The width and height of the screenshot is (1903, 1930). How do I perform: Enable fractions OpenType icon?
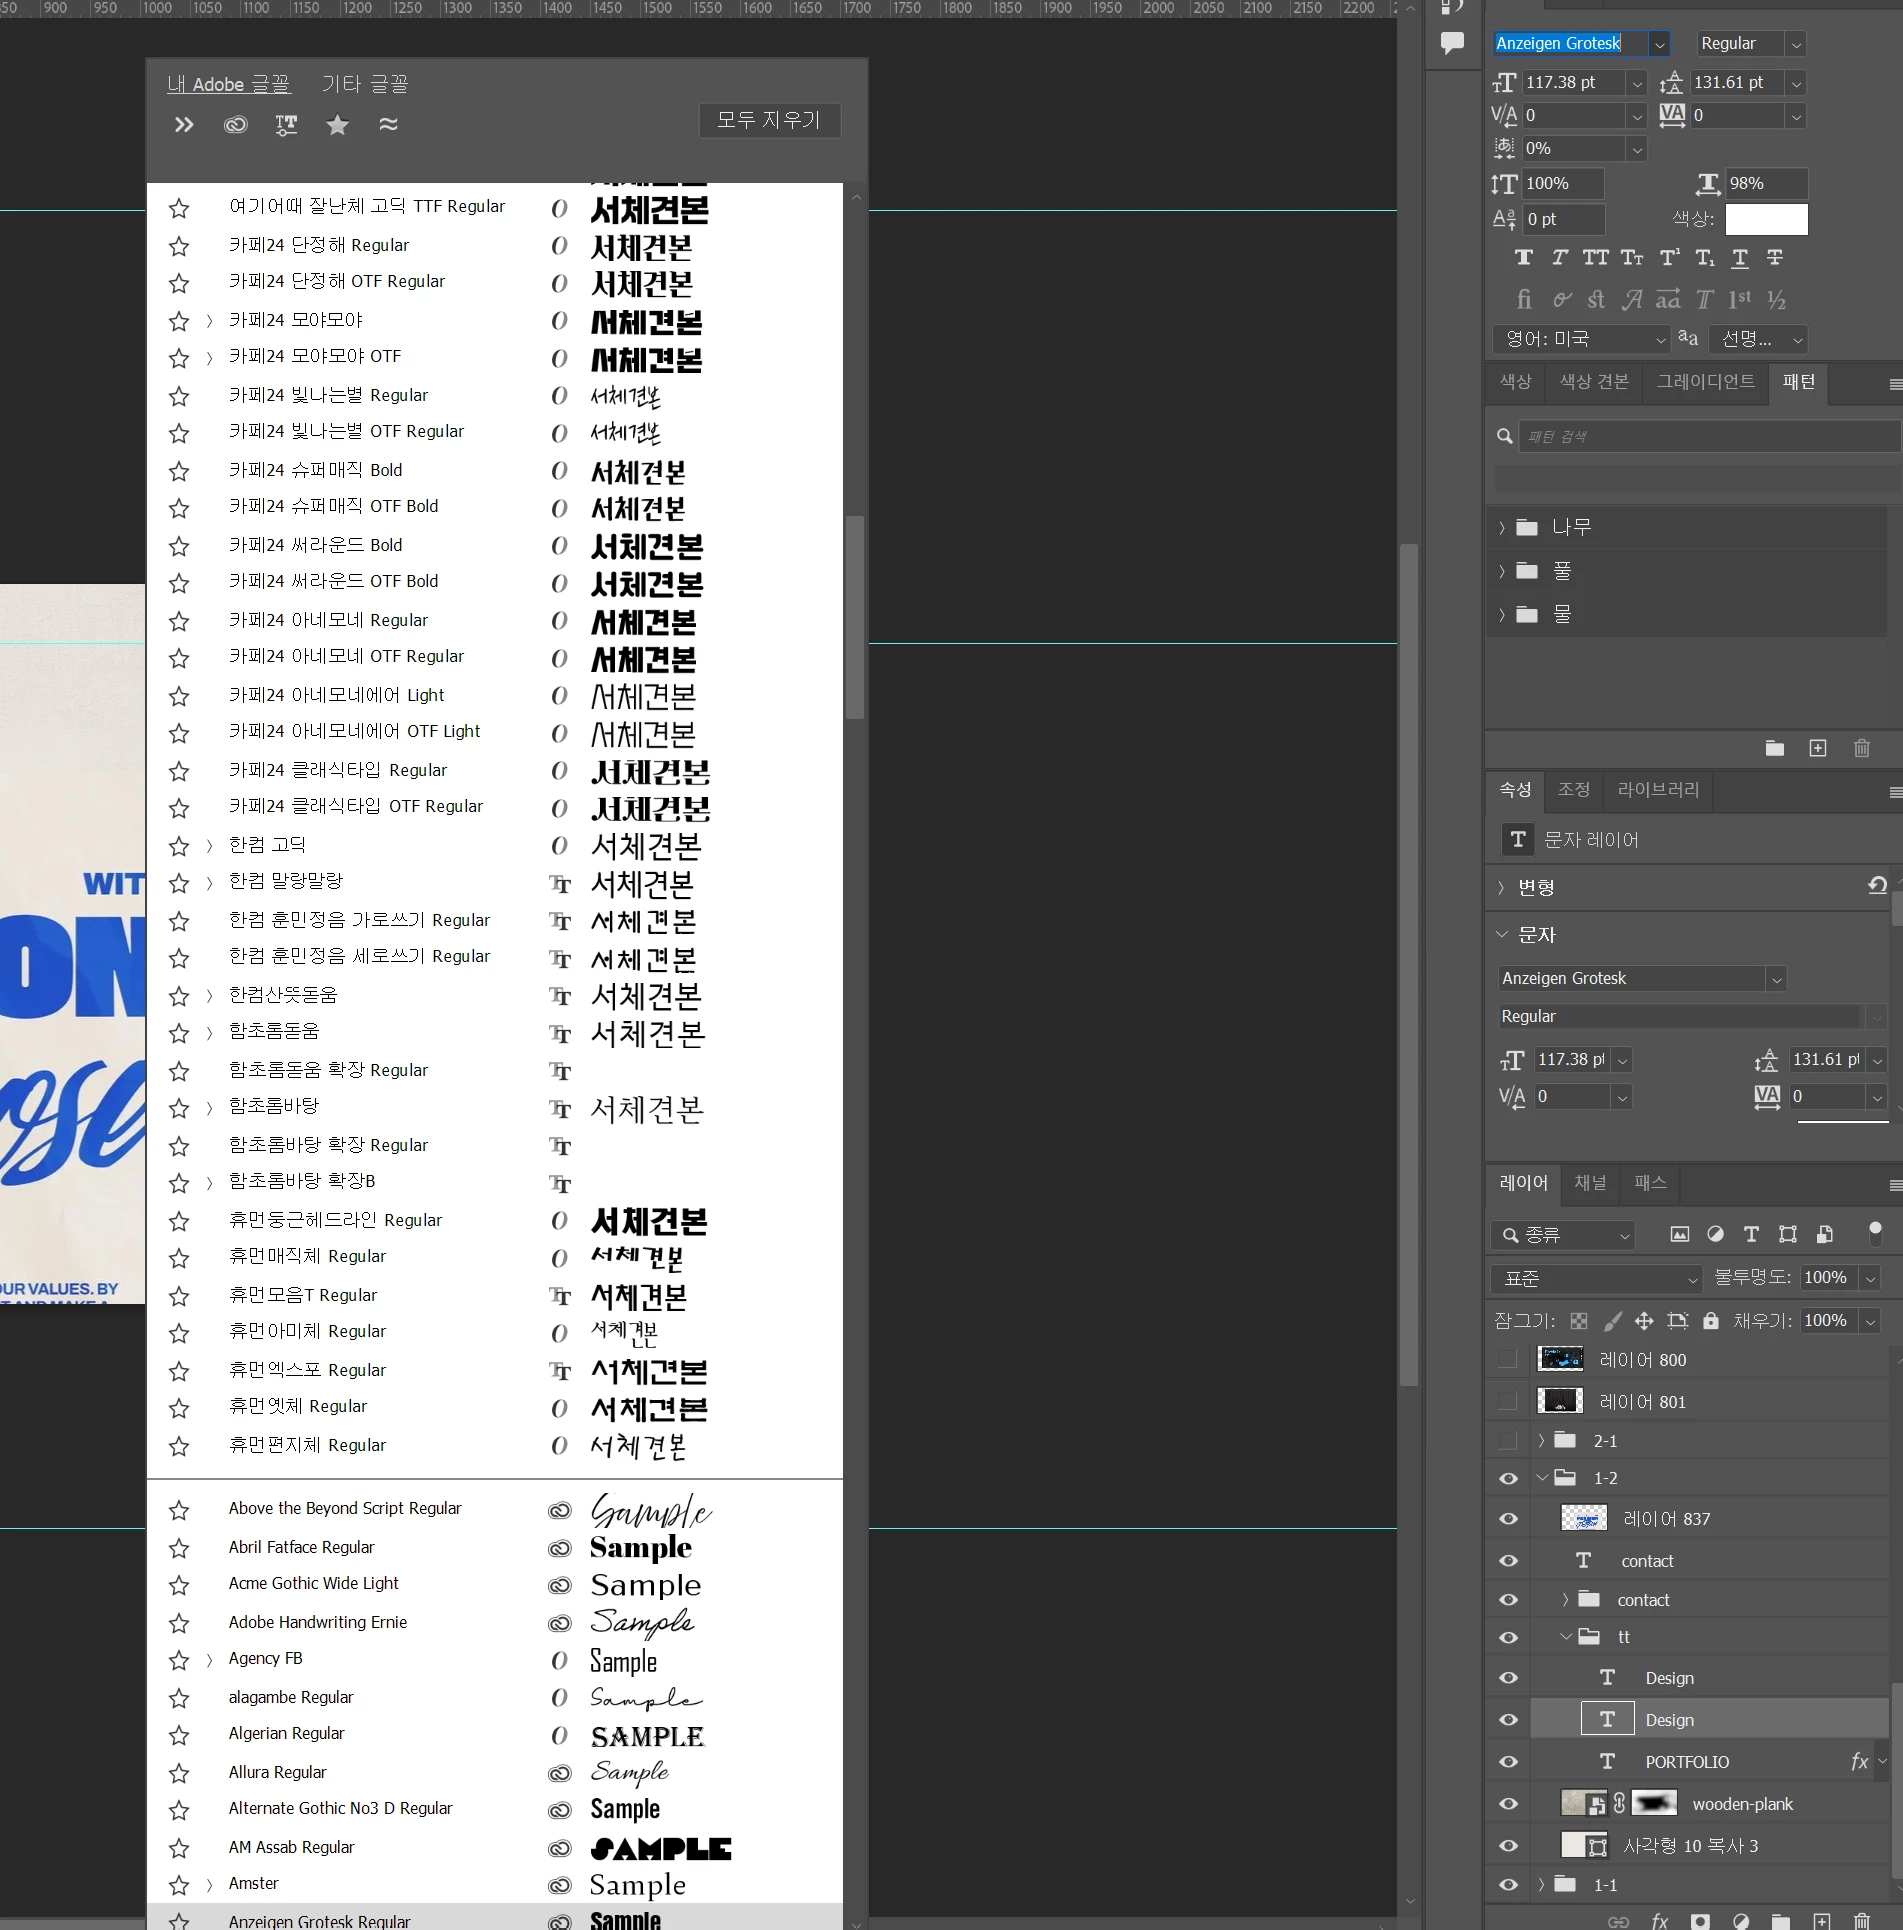click(x=1776, y=299)
